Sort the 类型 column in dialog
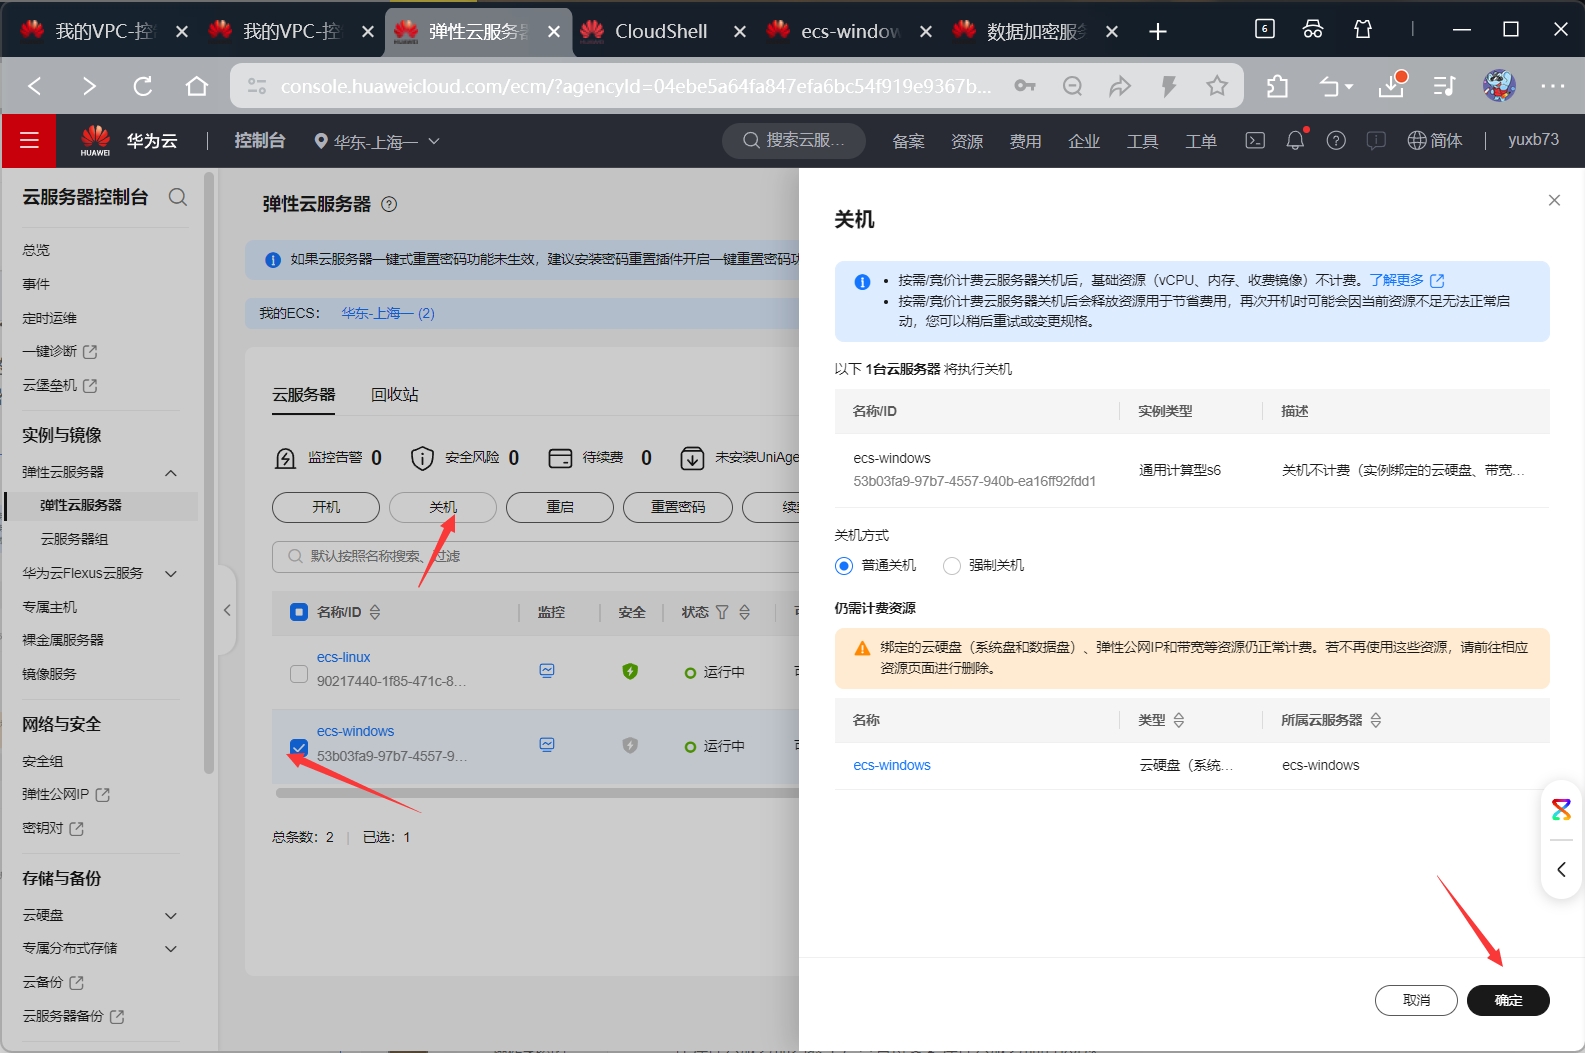 pyautogui.click(x=1179, y=720)
